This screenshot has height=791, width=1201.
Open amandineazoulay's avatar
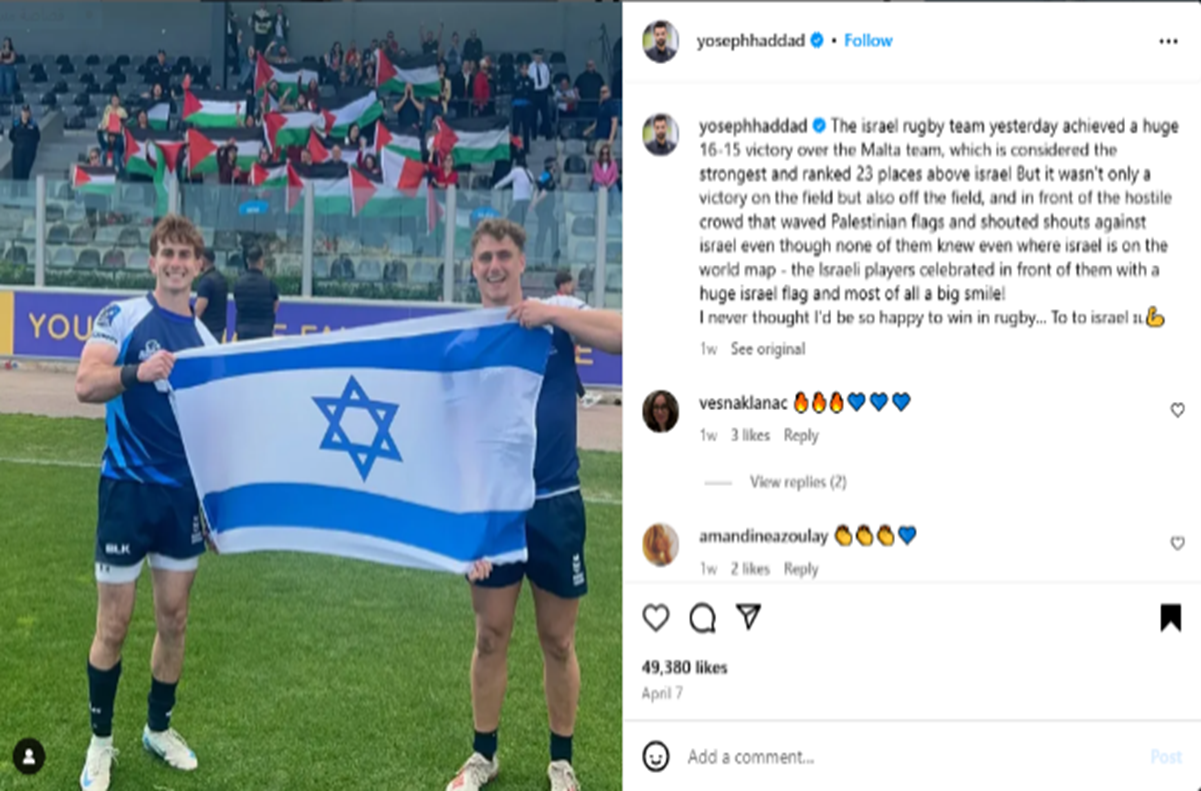660,544
